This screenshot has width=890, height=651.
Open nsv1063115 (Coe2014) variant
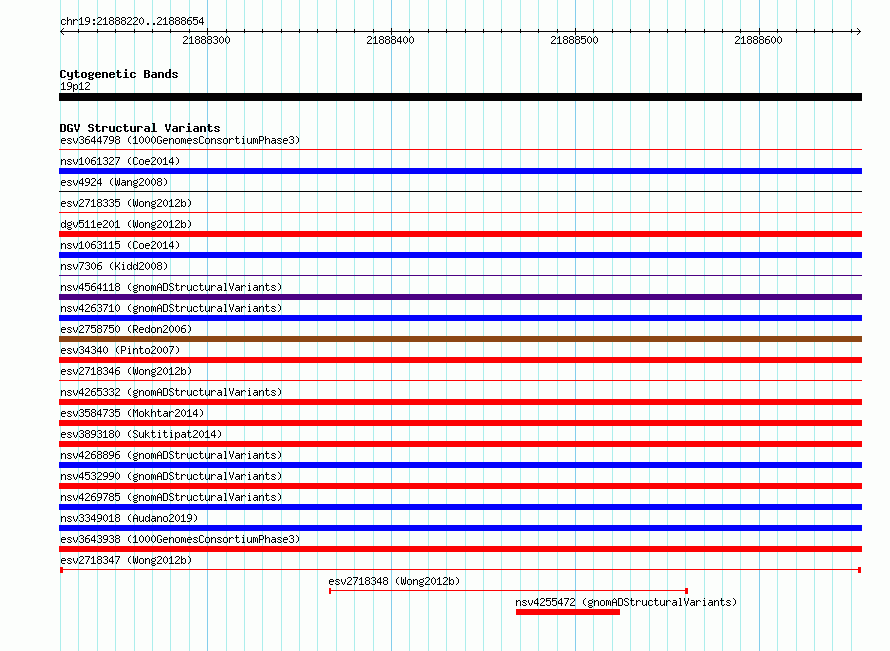(120, 245)
